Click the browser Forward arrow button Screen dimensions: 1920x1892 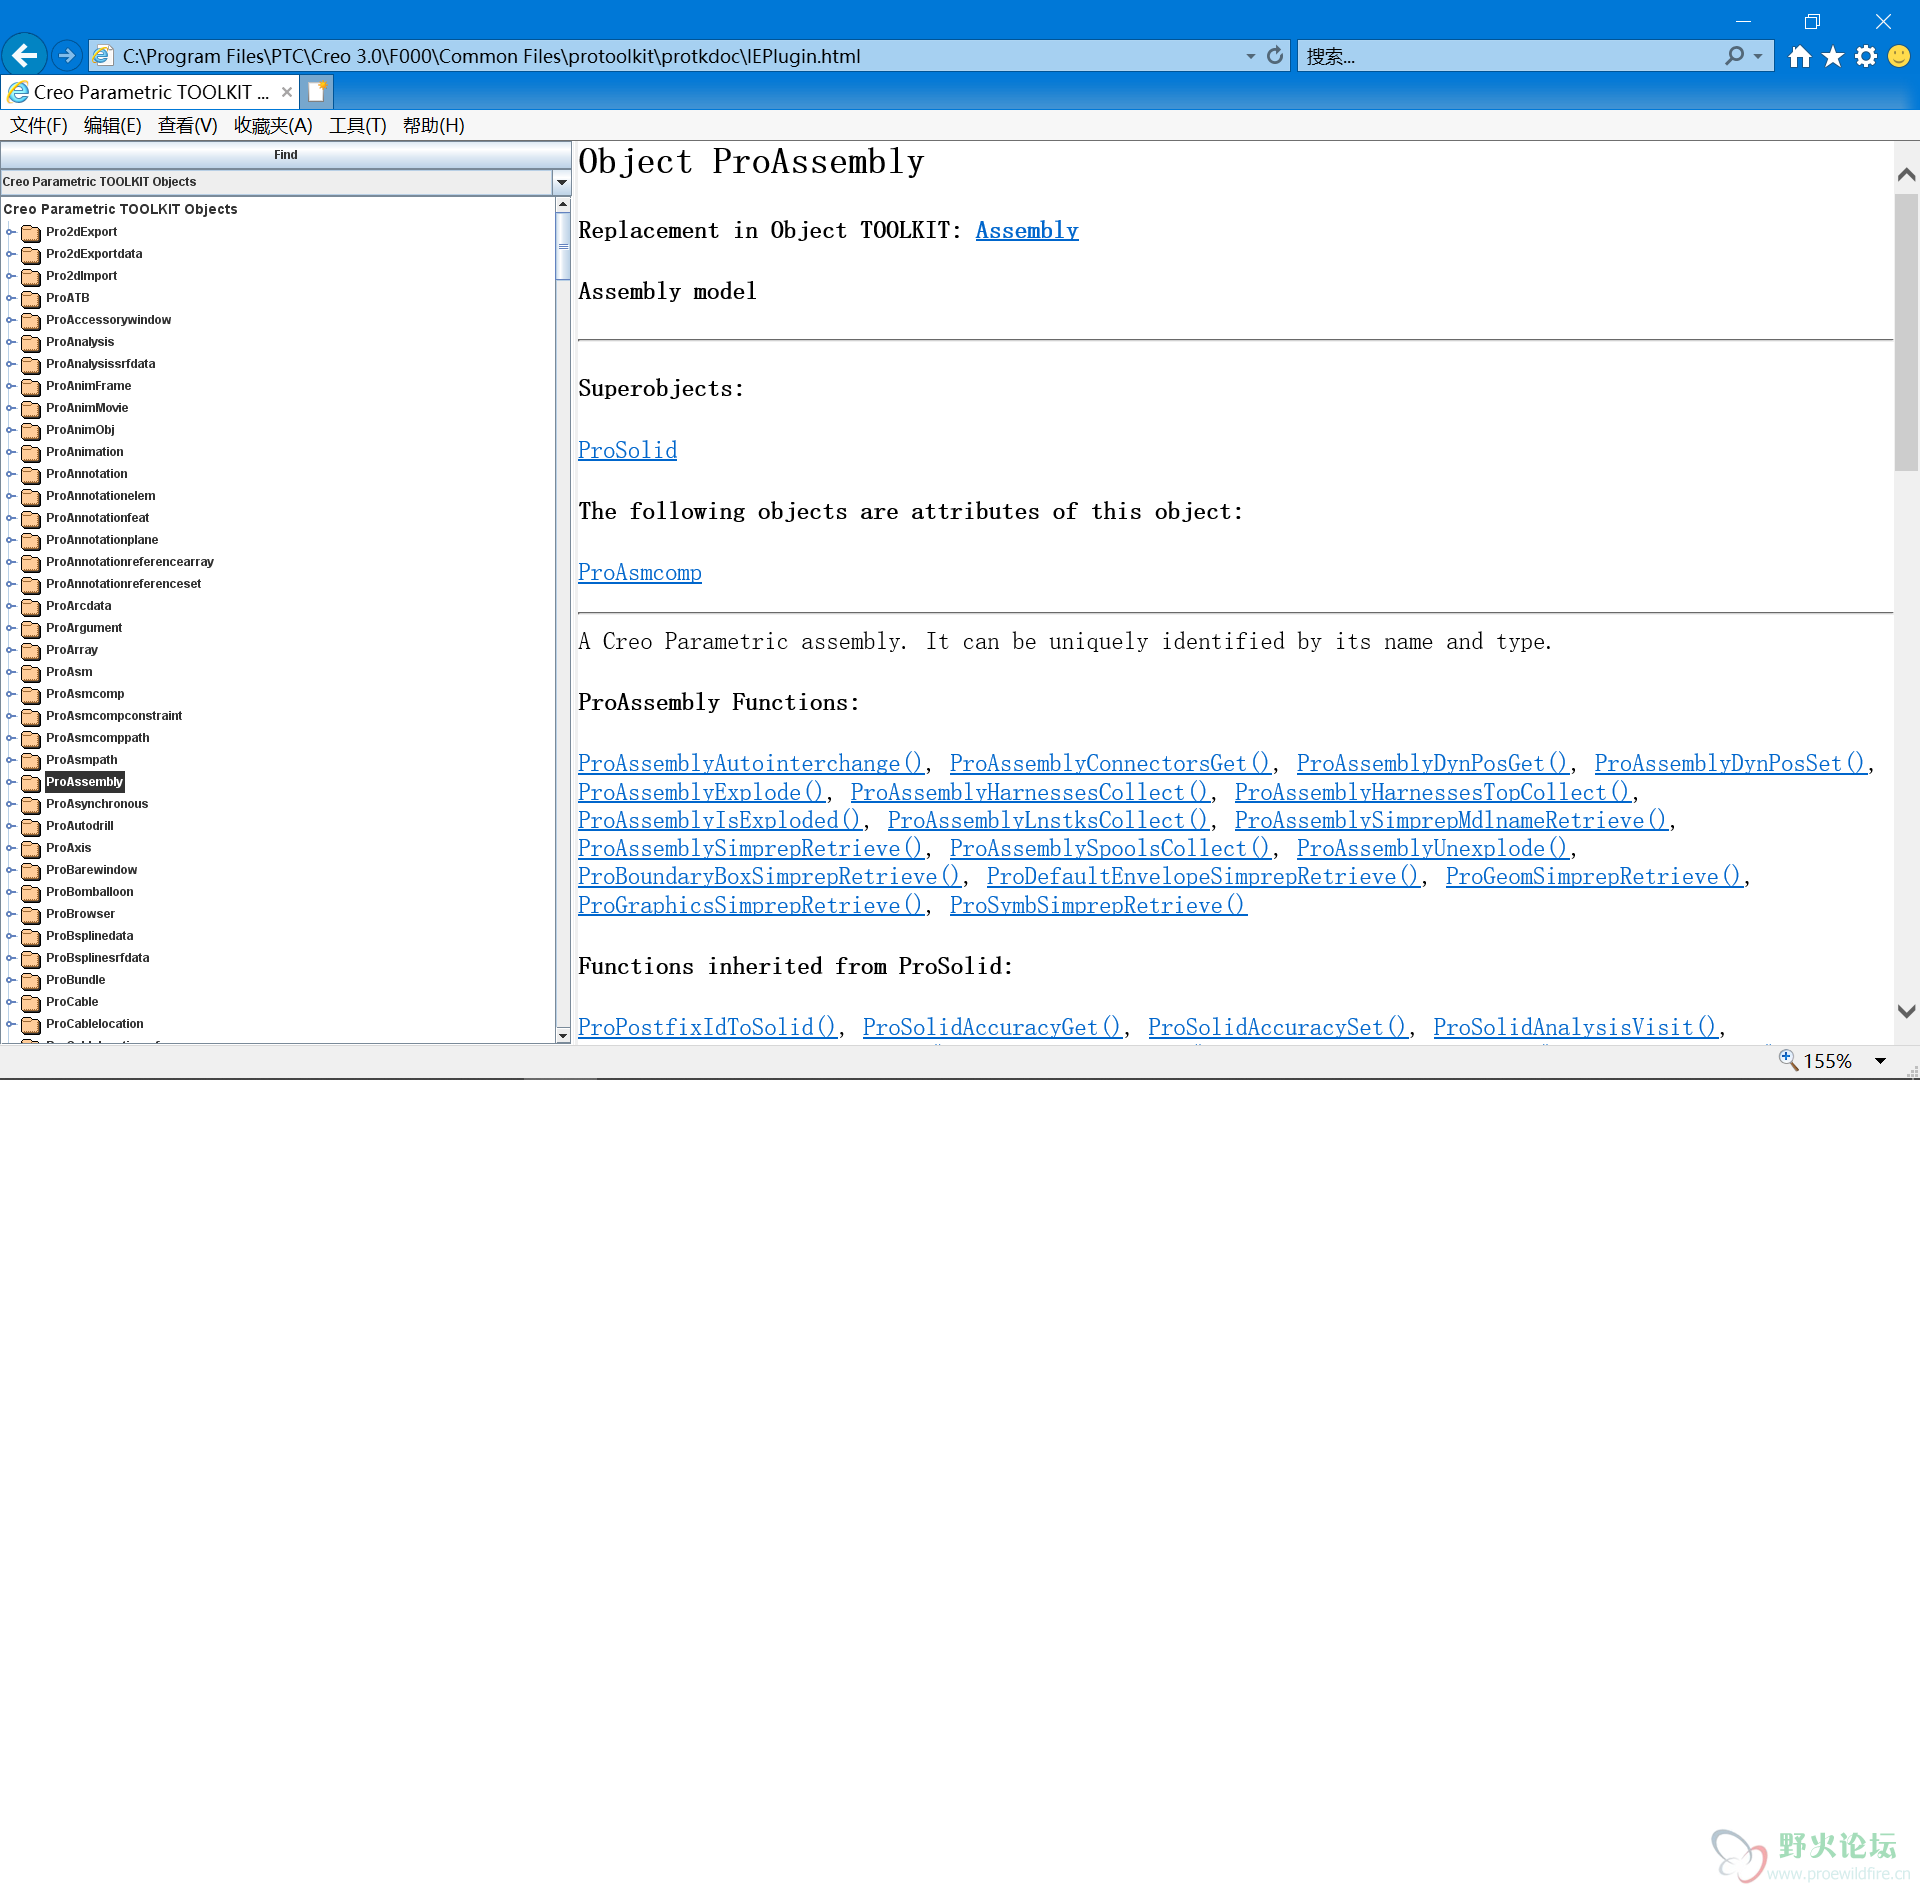click(67, 56)
